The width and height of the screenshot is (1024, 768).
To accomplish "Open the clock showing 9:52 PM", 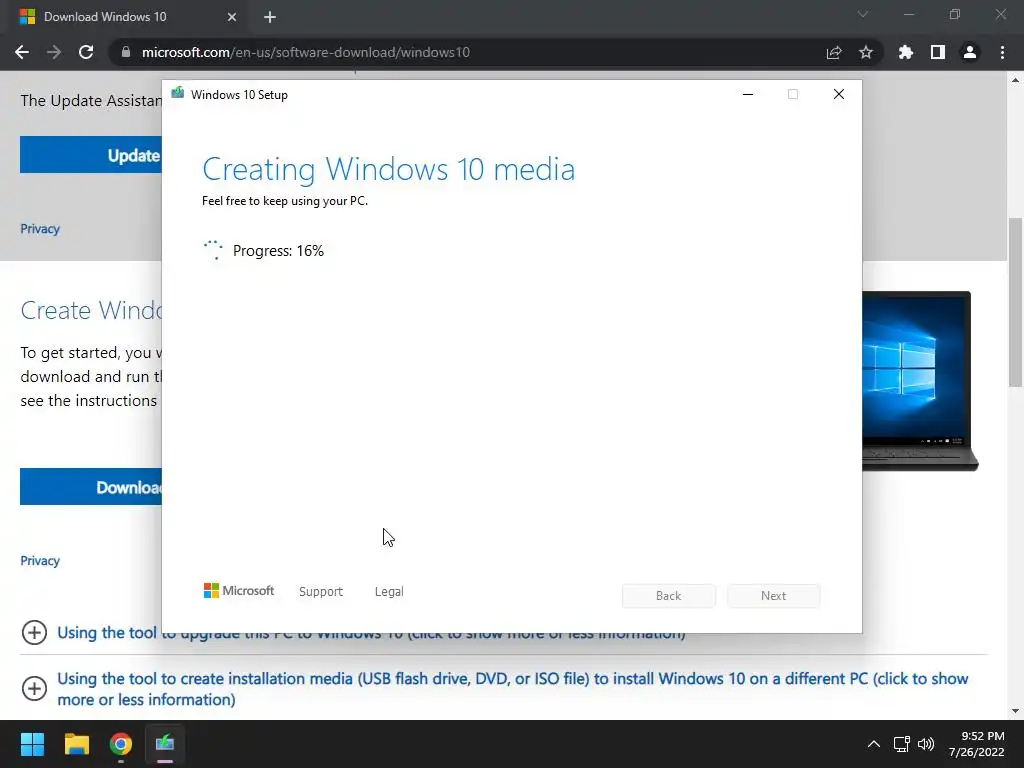I will click(976, 744).
